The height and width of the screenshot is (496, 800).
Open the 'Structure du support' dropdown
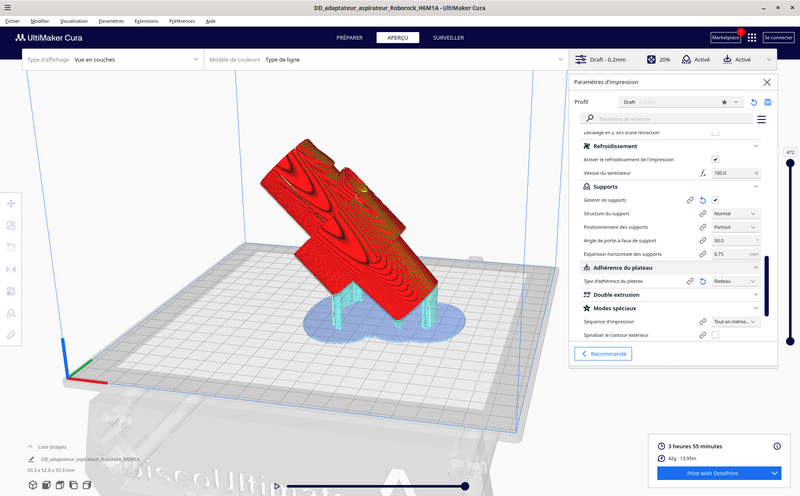pyautogui.click(x=735, y=214)
